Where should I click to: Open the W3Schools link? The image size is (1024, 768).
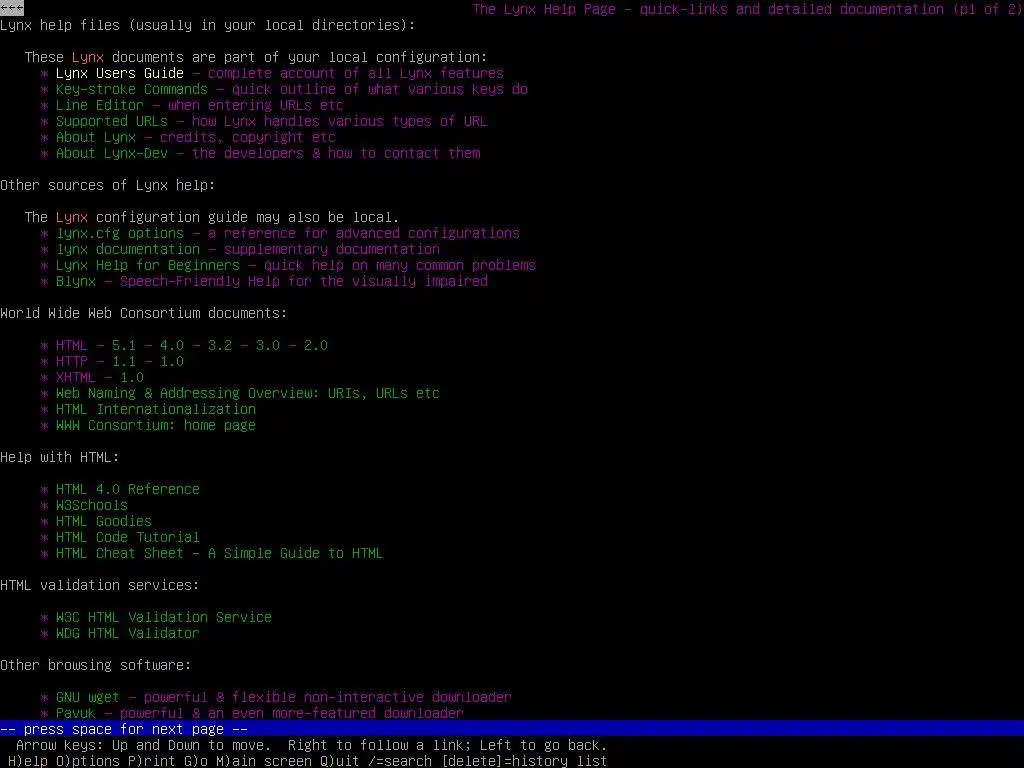coord(91,505)
